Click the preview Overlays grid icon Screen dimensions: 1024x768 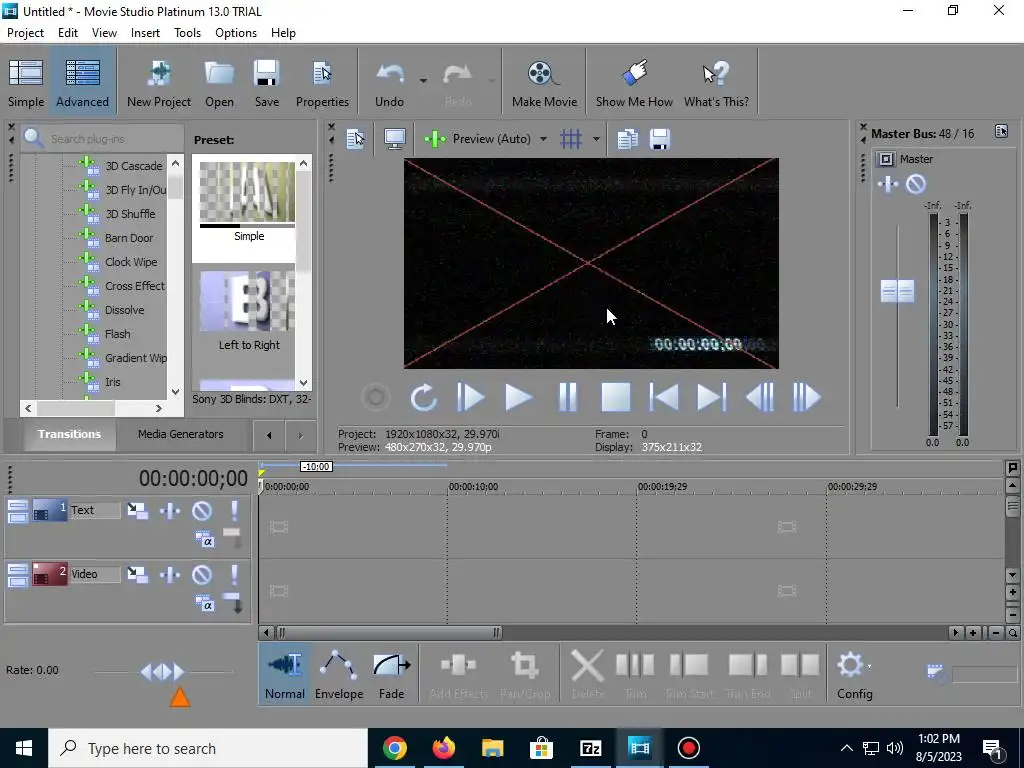pyautogui.click(x=571, y=139)
